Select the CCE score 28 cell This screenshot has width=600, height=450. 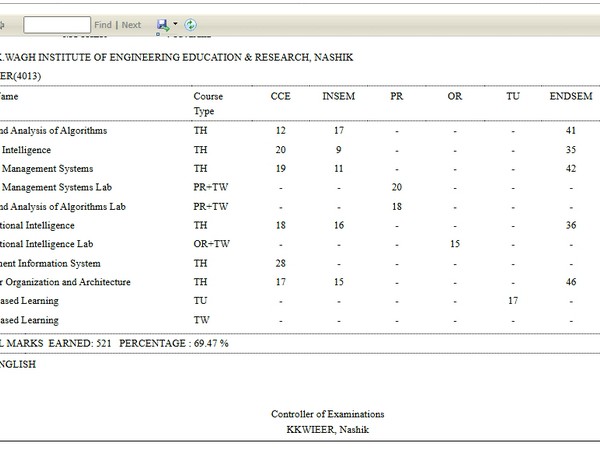click(281, 263)
